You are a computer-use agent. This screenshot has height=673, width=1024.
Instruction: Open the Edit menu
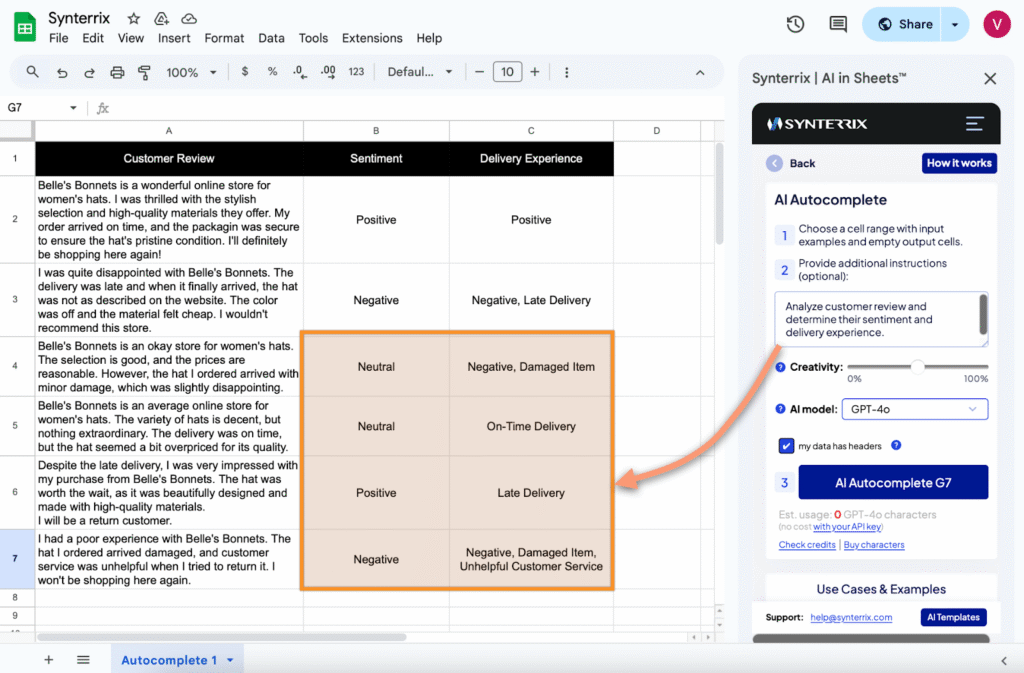click(93, 39)
